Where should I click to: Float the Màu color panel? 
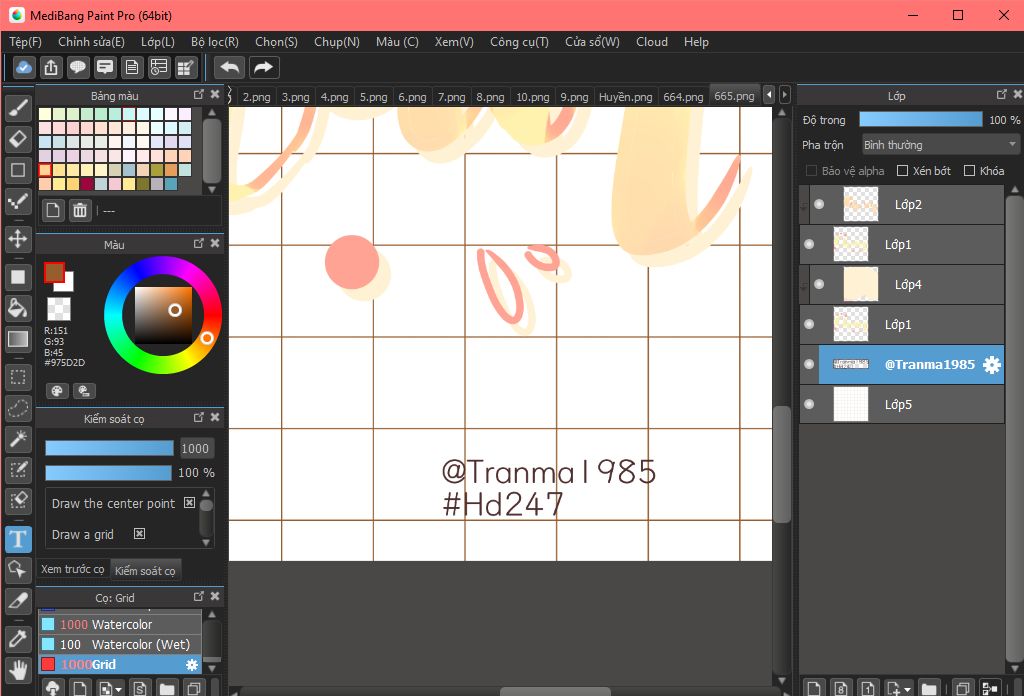pos(199,244)
